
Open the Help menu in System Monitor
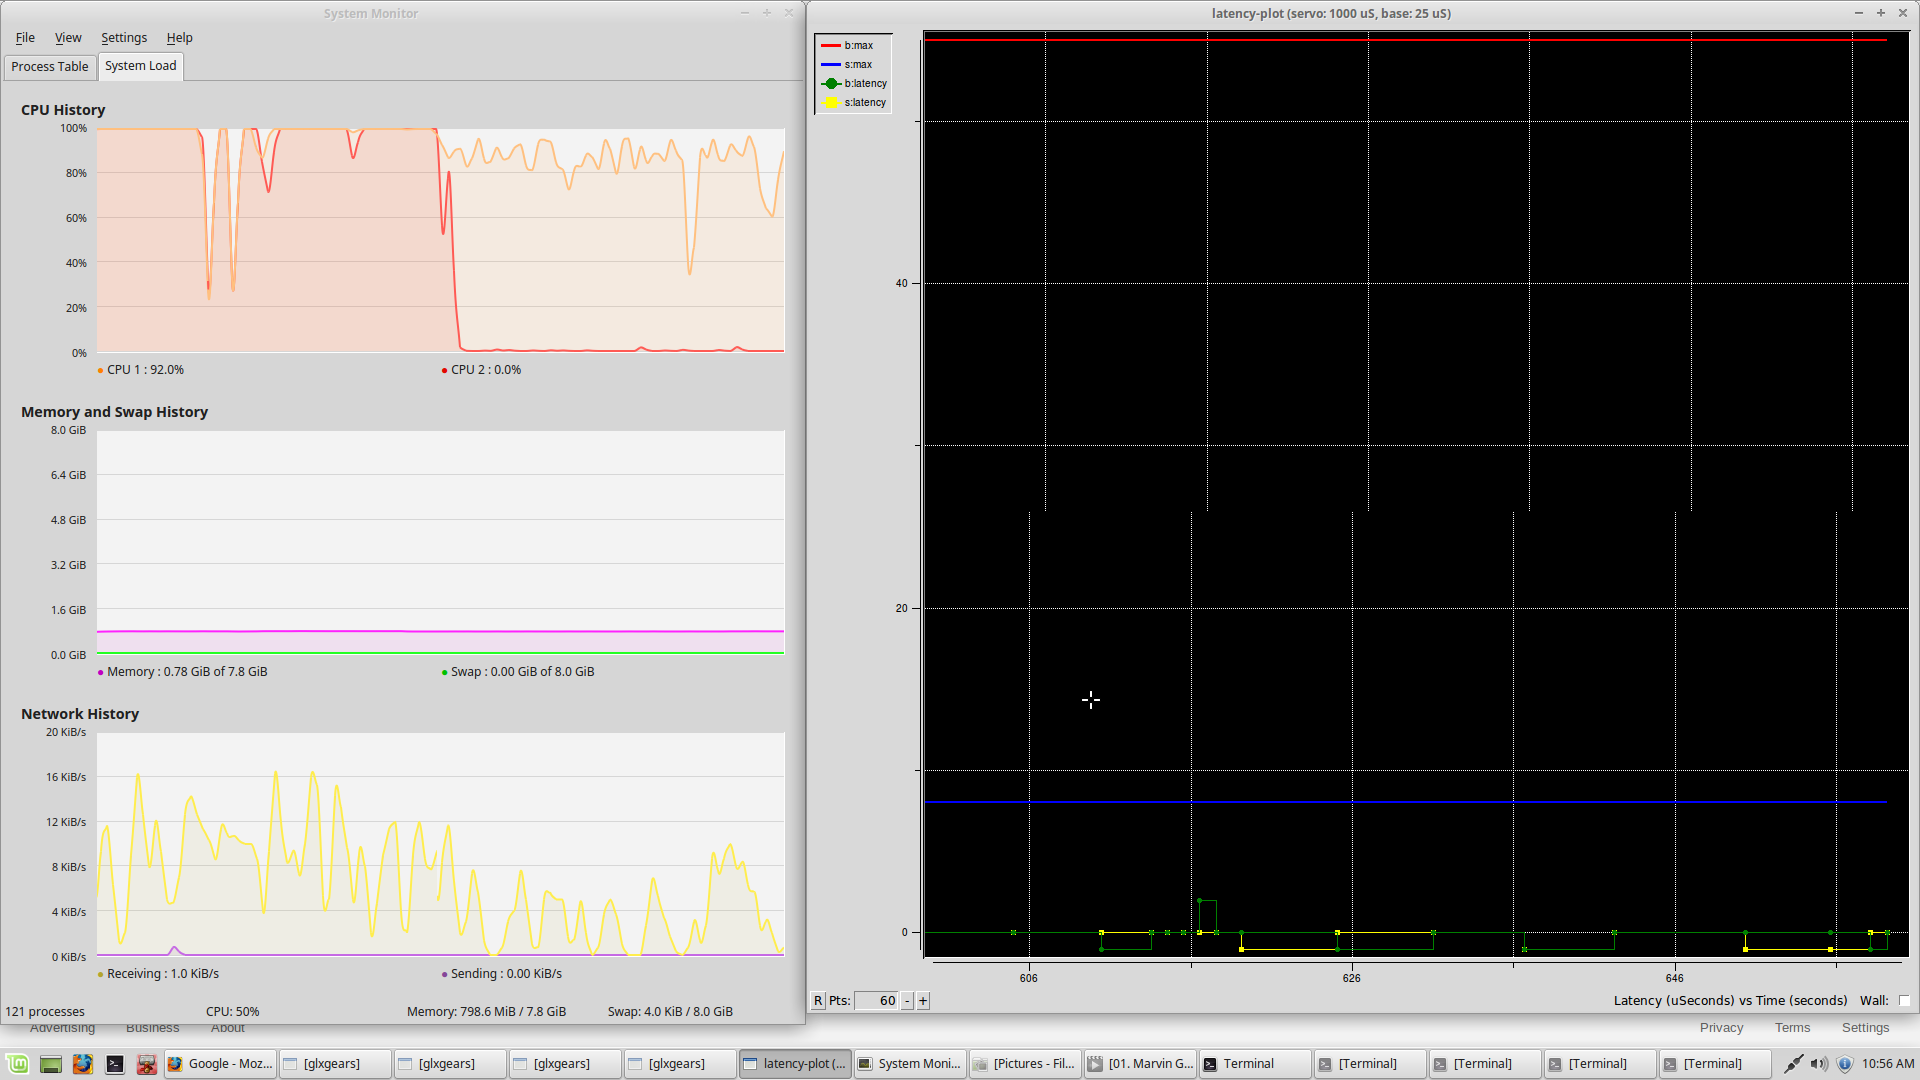[180, 38]
